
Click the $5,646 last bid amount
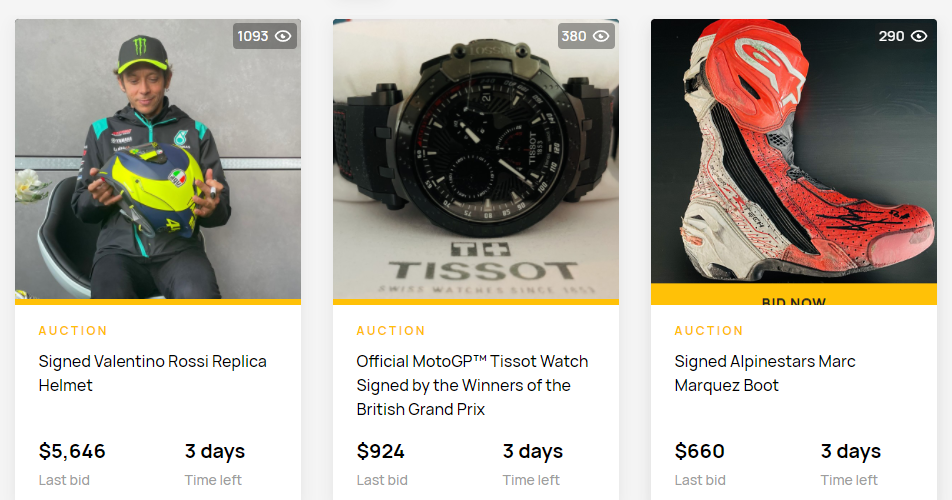pyautogui.click(x=72, y=451)
